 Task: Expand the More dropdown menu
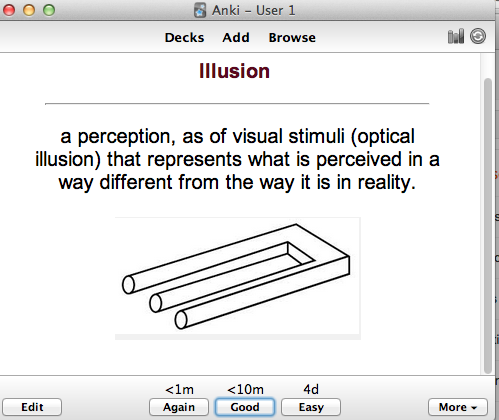click(x=458, y=407)
